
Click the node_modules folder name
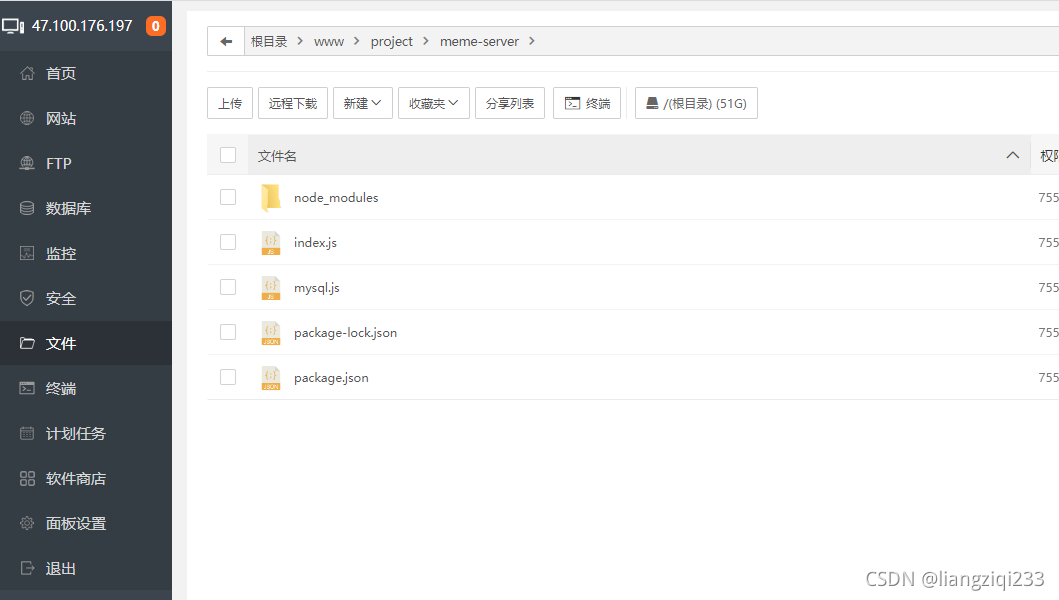tap(336, 197)
